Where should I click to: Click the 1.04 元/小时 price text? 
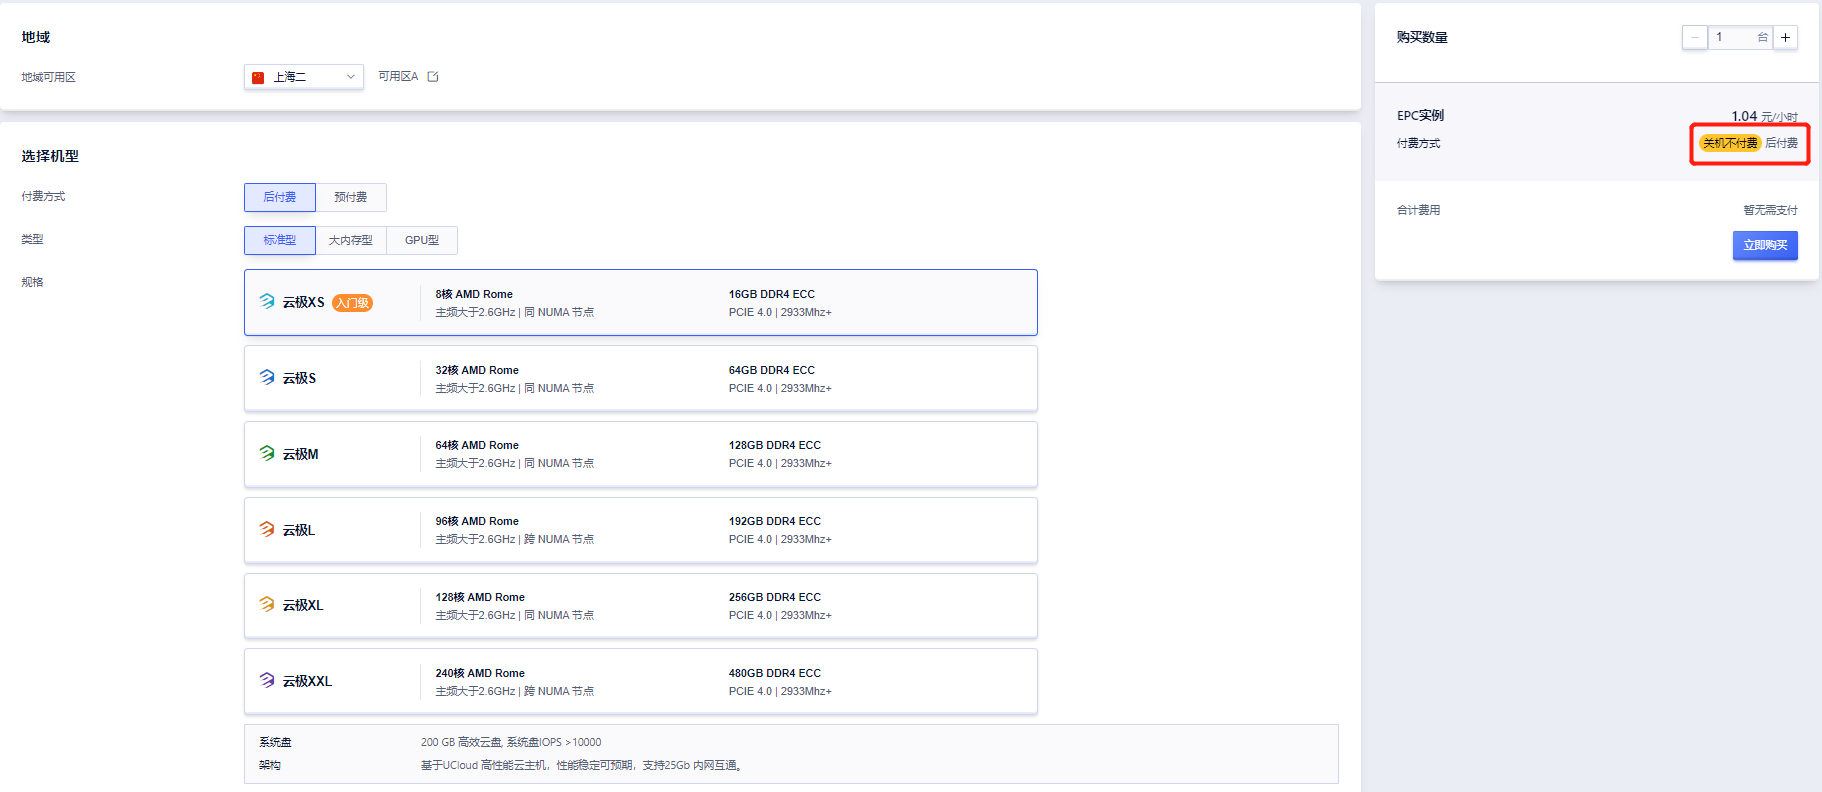1764,116
